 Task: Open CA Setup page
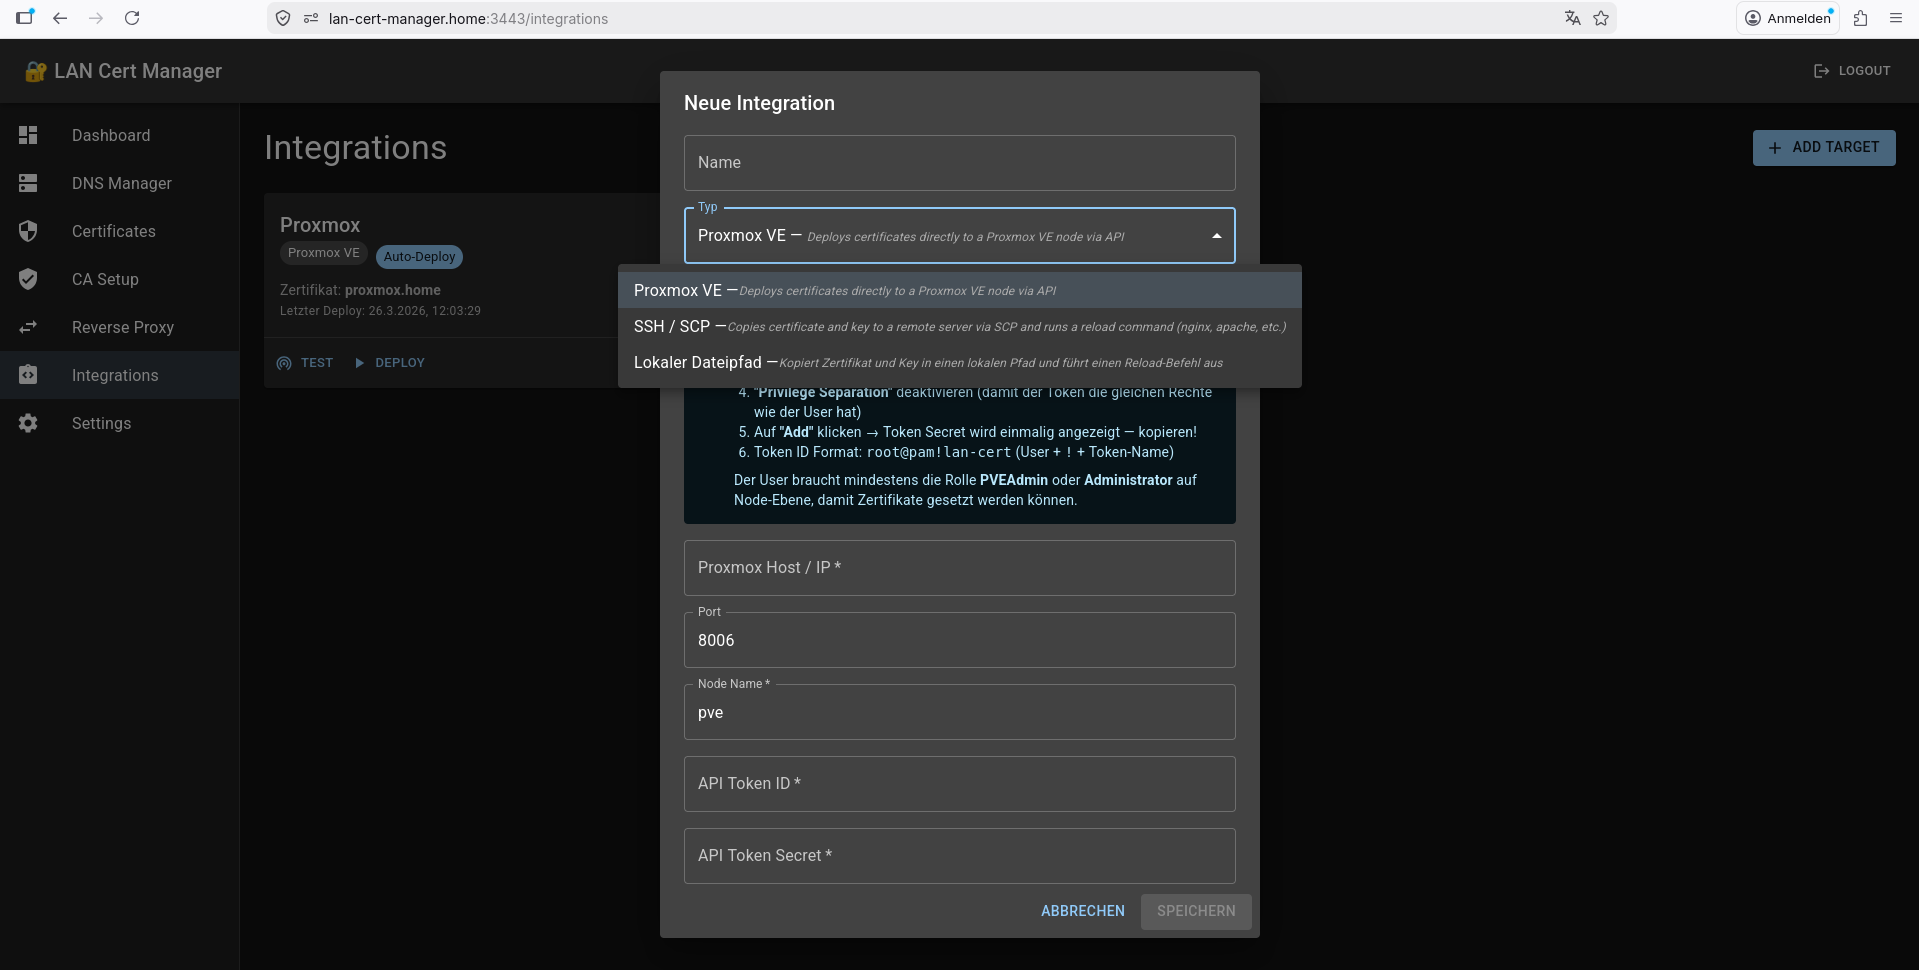click(x=120, y=279)
